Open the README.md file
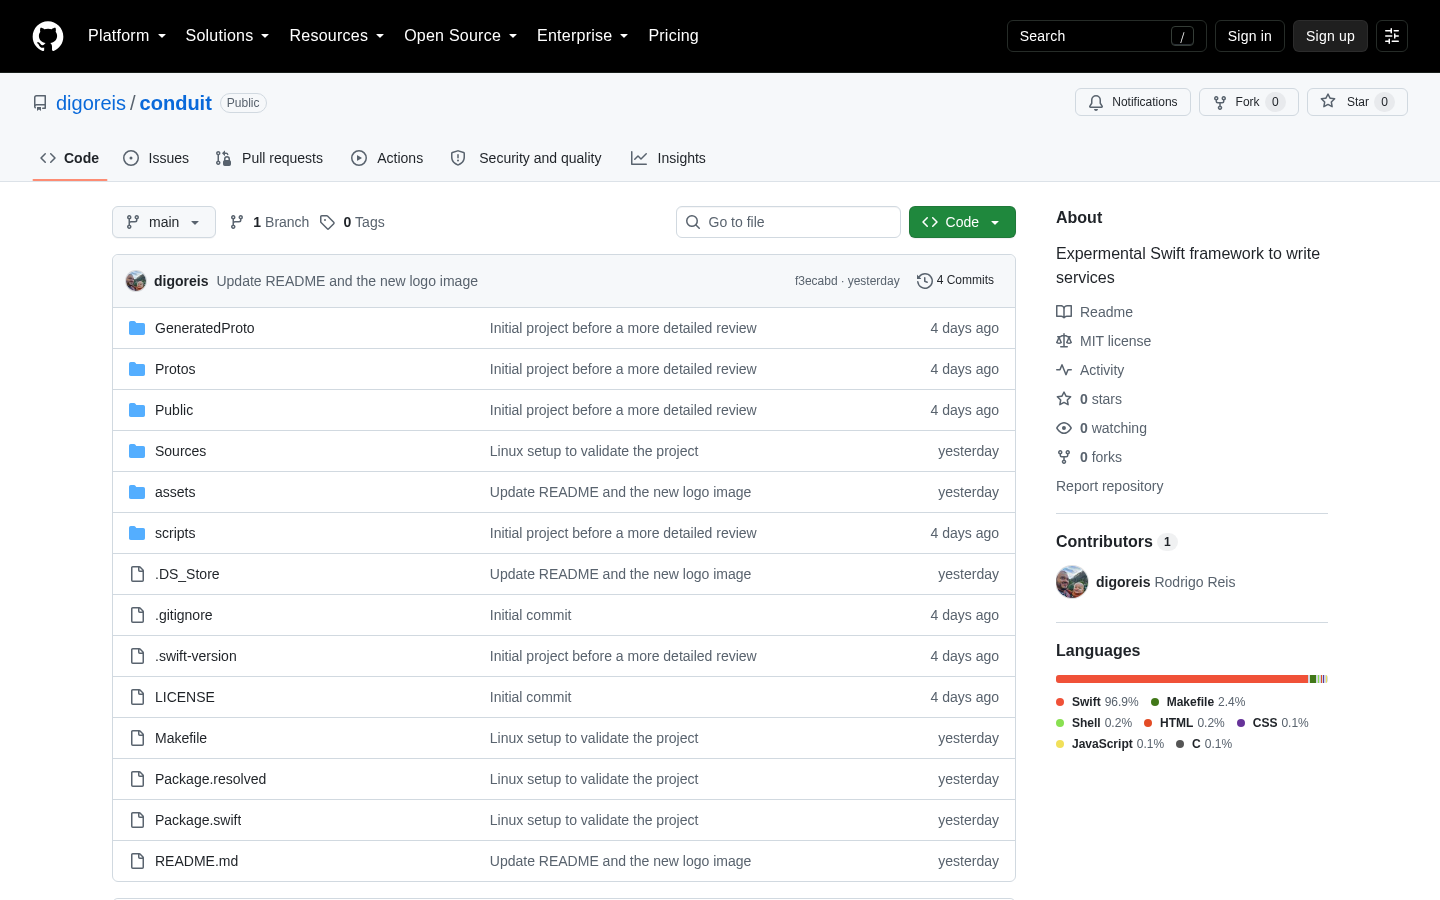The height and width of the screenshot is (900, 1440). [x=196, y=861]
